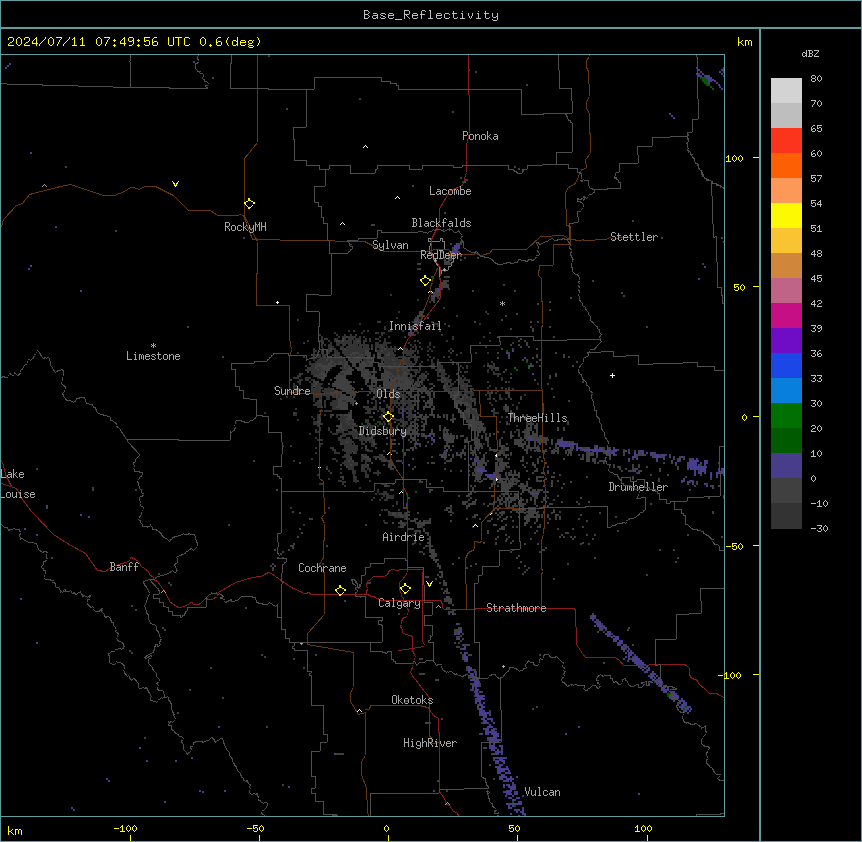
Task: Click the yellow 51–54 dBZ legend swatch
Action: 786,216
